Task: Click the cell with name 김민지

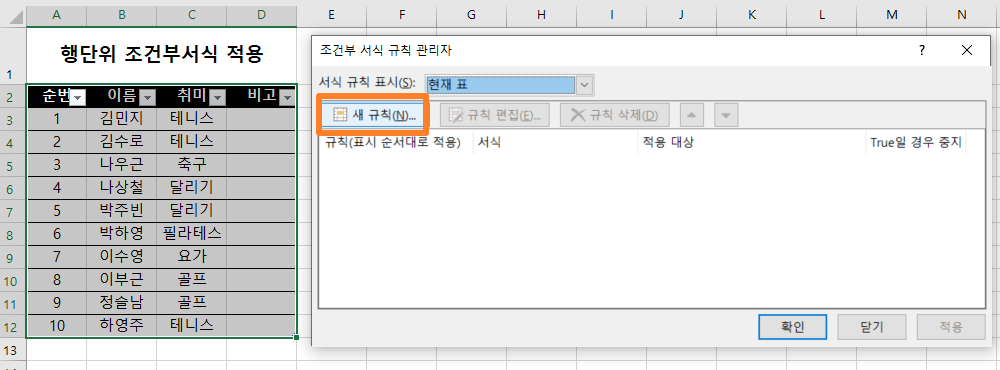Action: coord(121,118)
